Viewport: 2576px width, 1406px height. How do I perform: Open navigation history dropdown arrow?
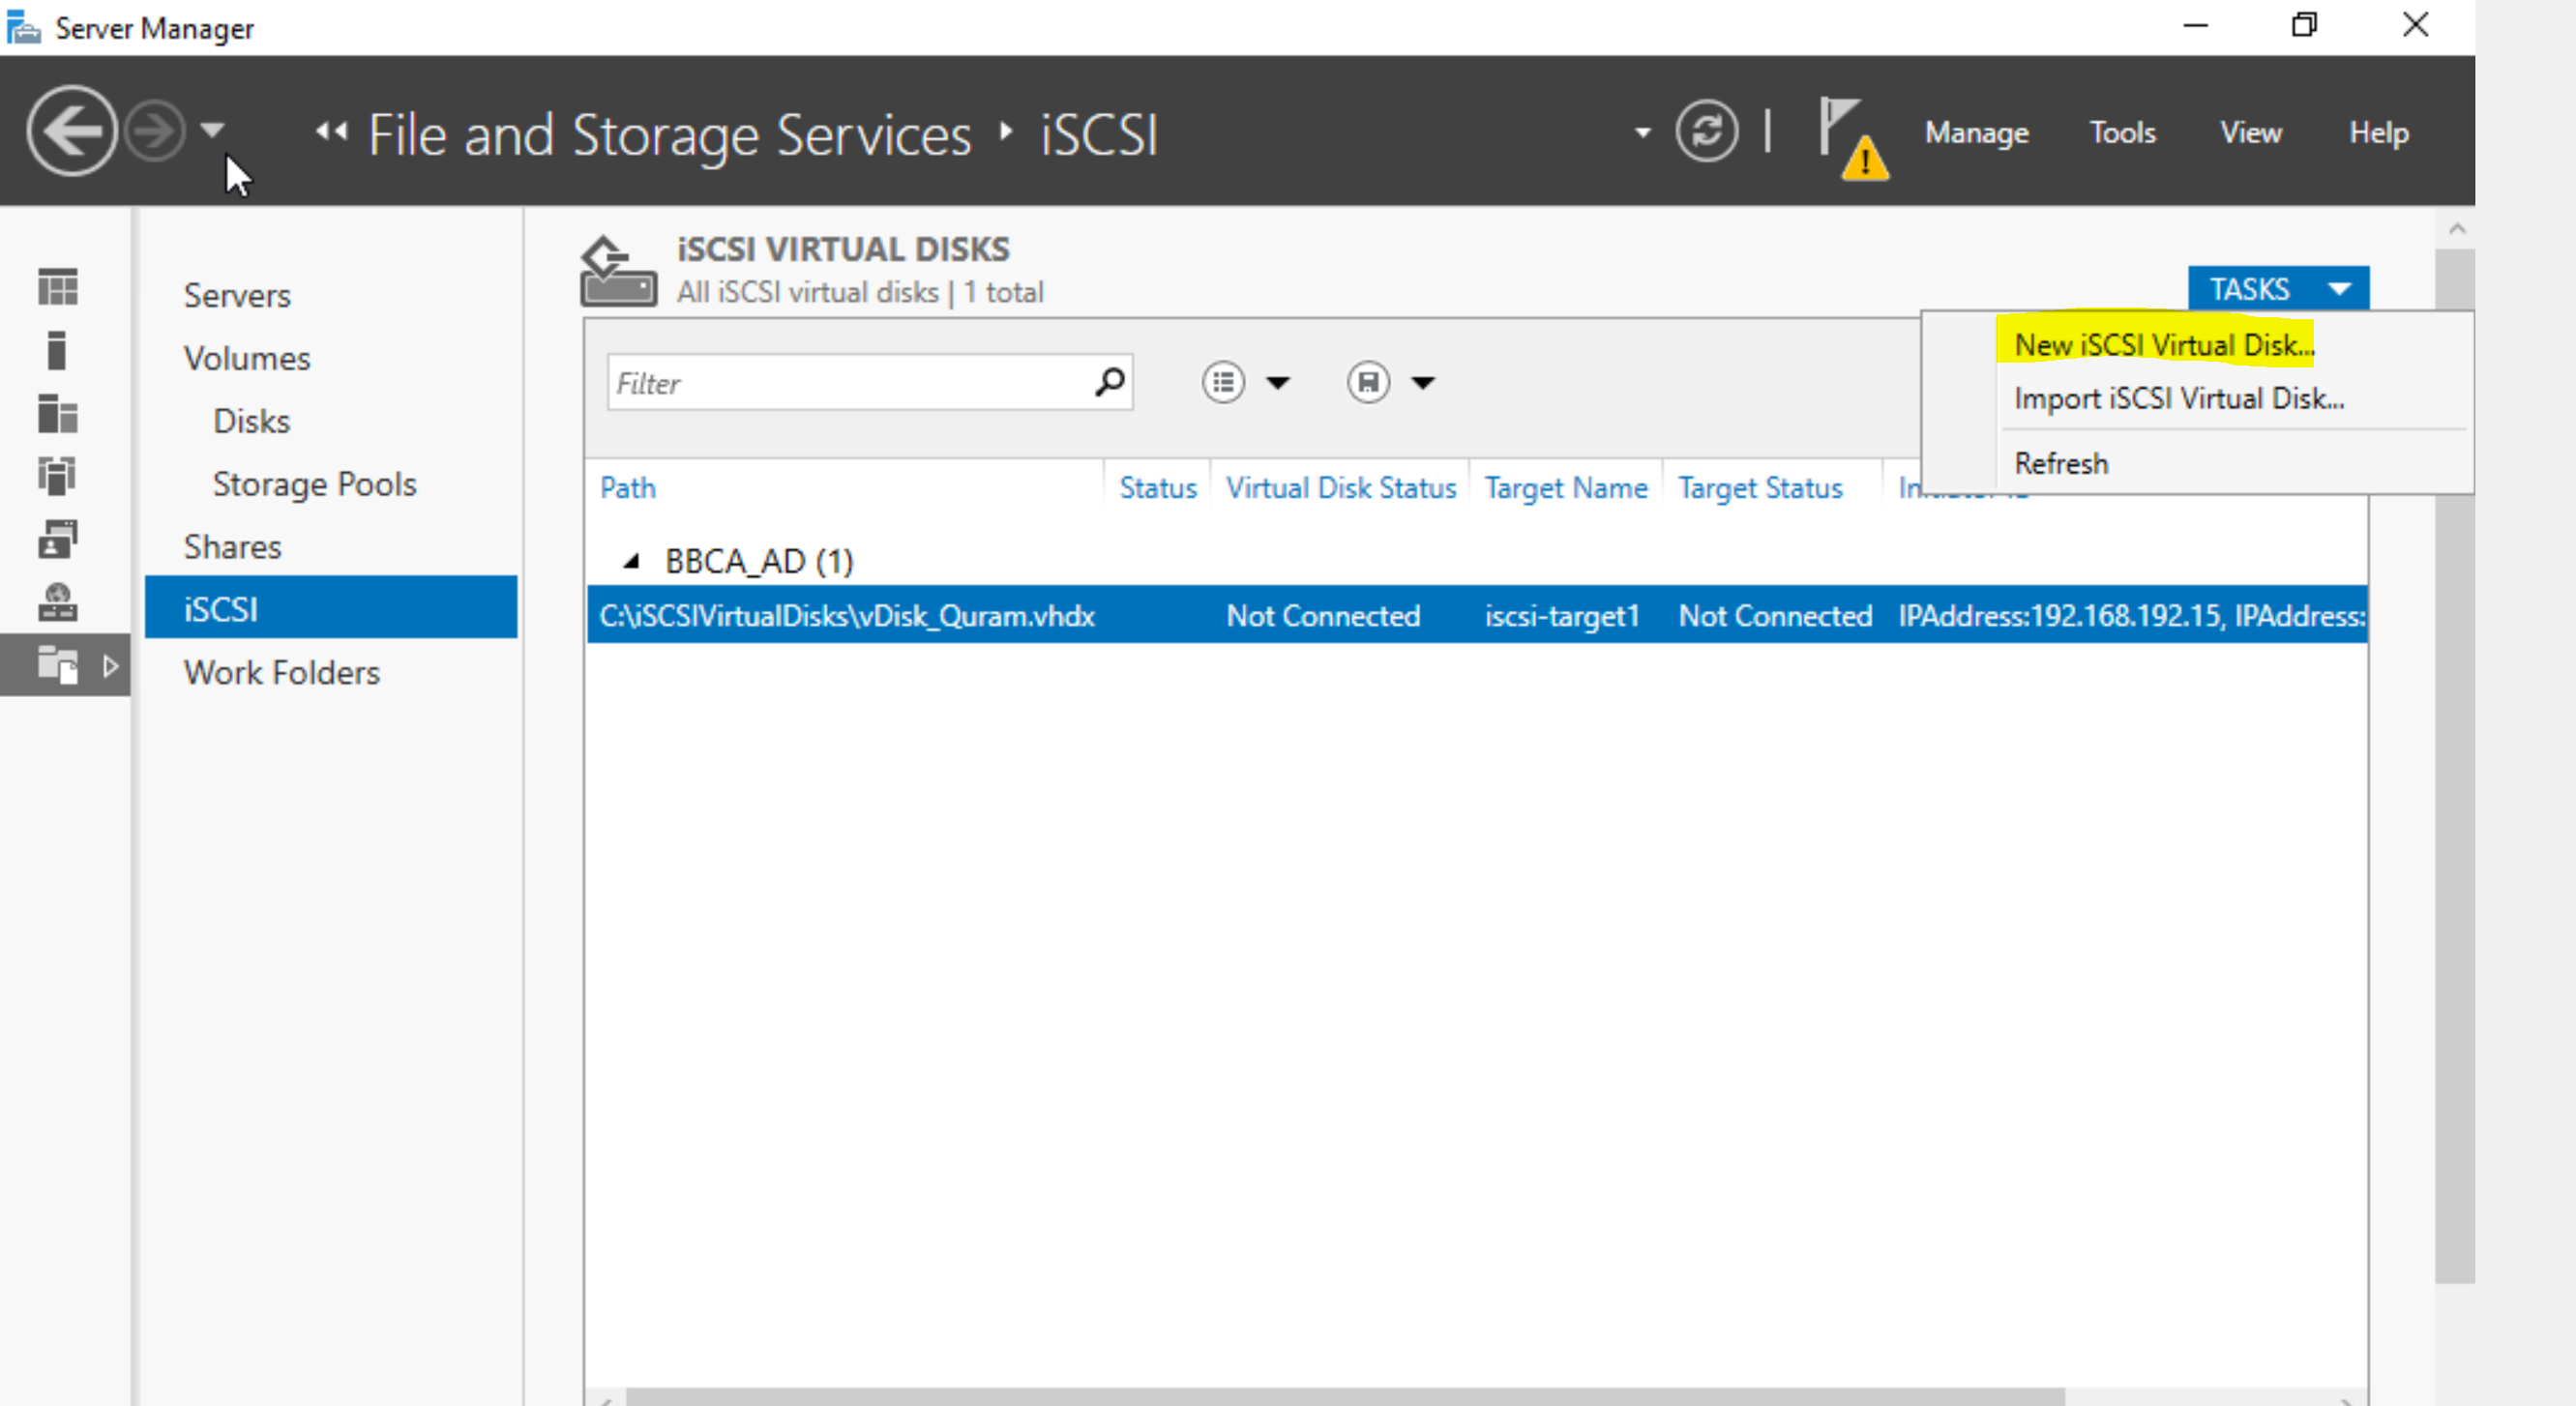pyautogui.click(x=212, y=130)
